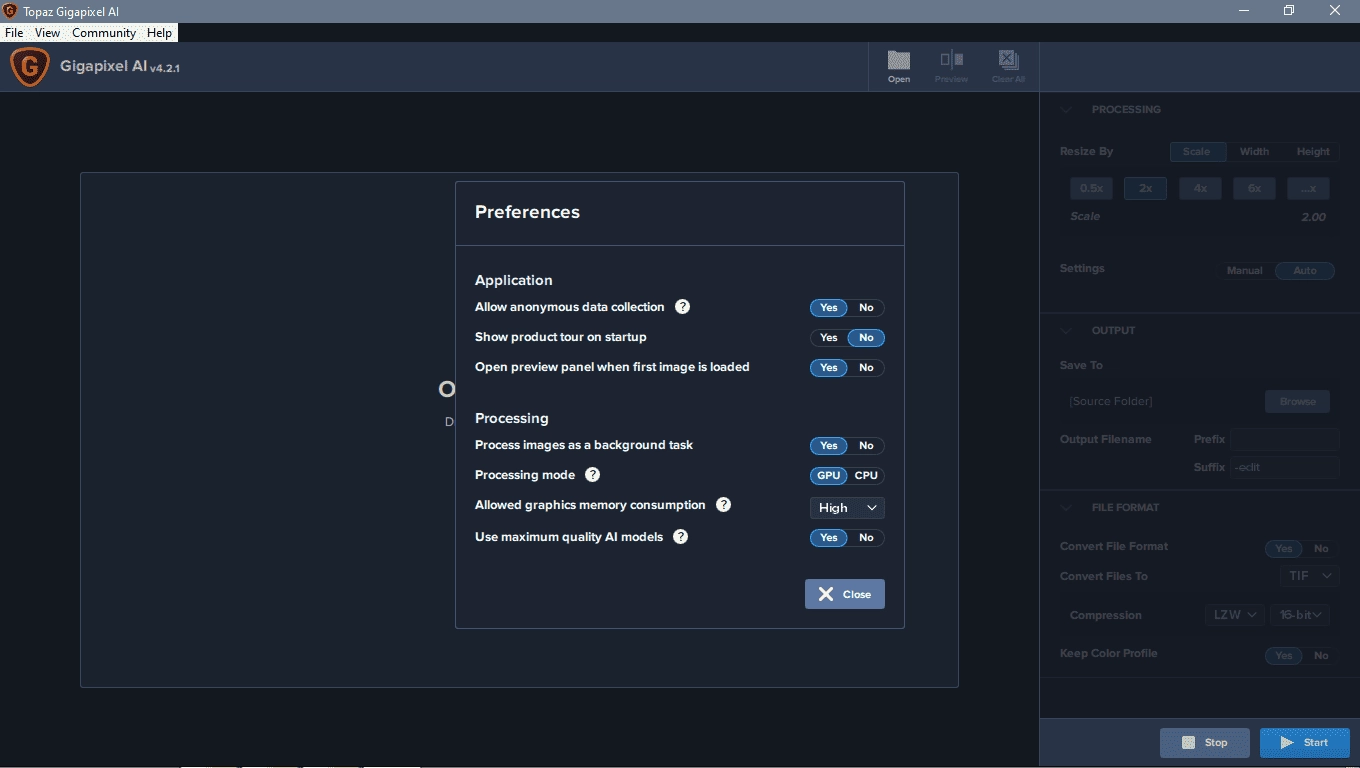The height and width of the screenshot is (768, 1360).
Task: Set anonymous data collection to Yes
Action: pyautogui.click(x=828, y=308)
